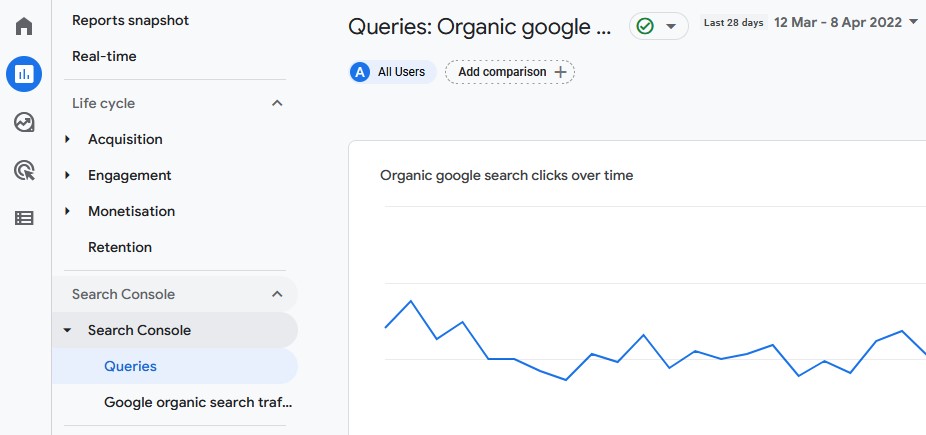
Task: Open Reports snapshot
Action: pyautogui.click(x=131, y=20)
